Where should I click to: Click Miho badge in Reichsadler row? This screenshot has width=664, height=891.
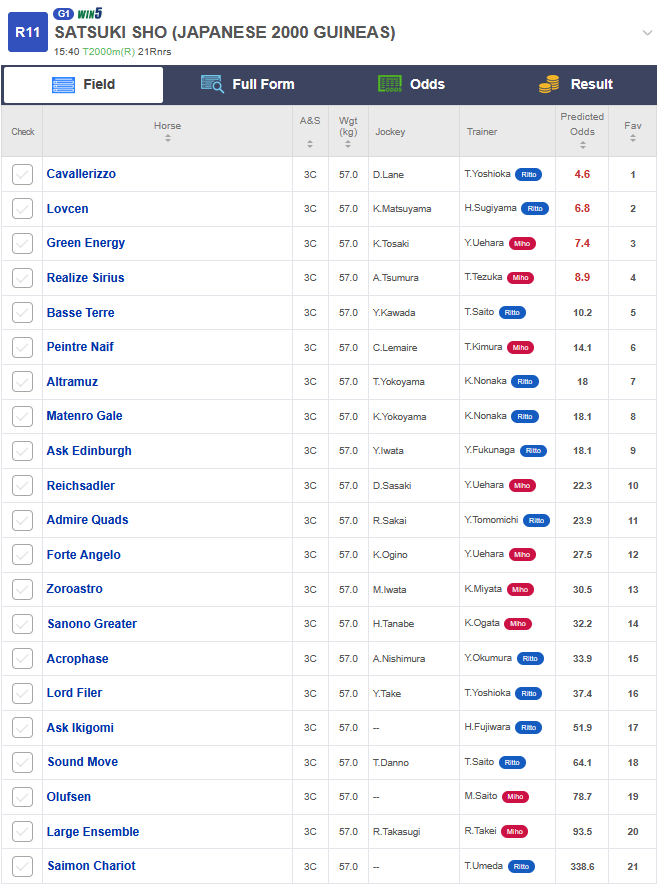coord(522,486)
